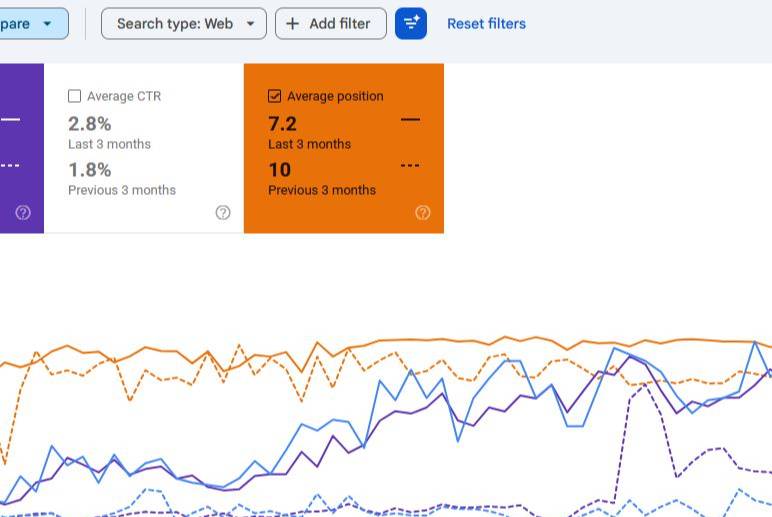This screenshot has width=772, height=517.
Task: Uncheck the Average position checkbox
Action: (274, 96)
